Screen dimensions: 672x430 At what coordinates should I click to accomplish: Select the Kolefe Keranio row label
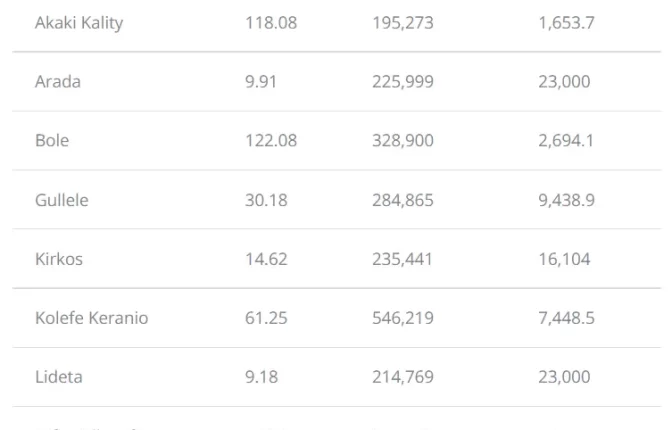coord(92,318)
